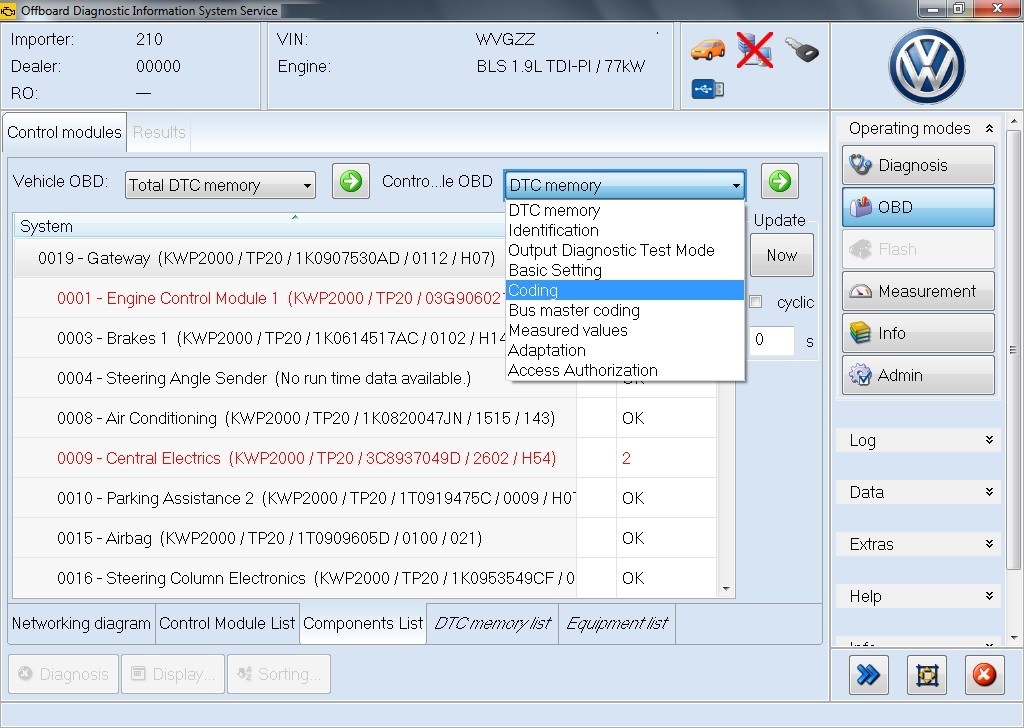Select 0004 - Steering Angle Sender row

click(365, 378)
